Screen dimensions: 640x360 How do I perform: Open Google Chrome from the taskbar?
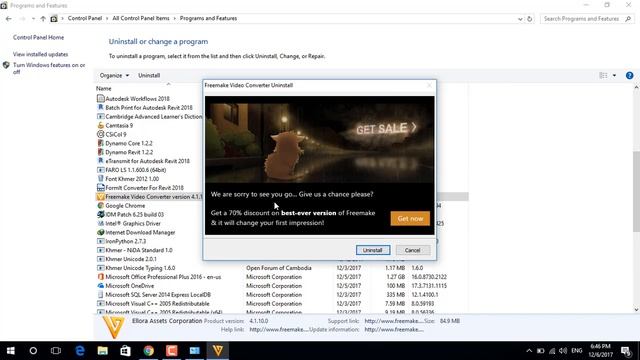149,351
